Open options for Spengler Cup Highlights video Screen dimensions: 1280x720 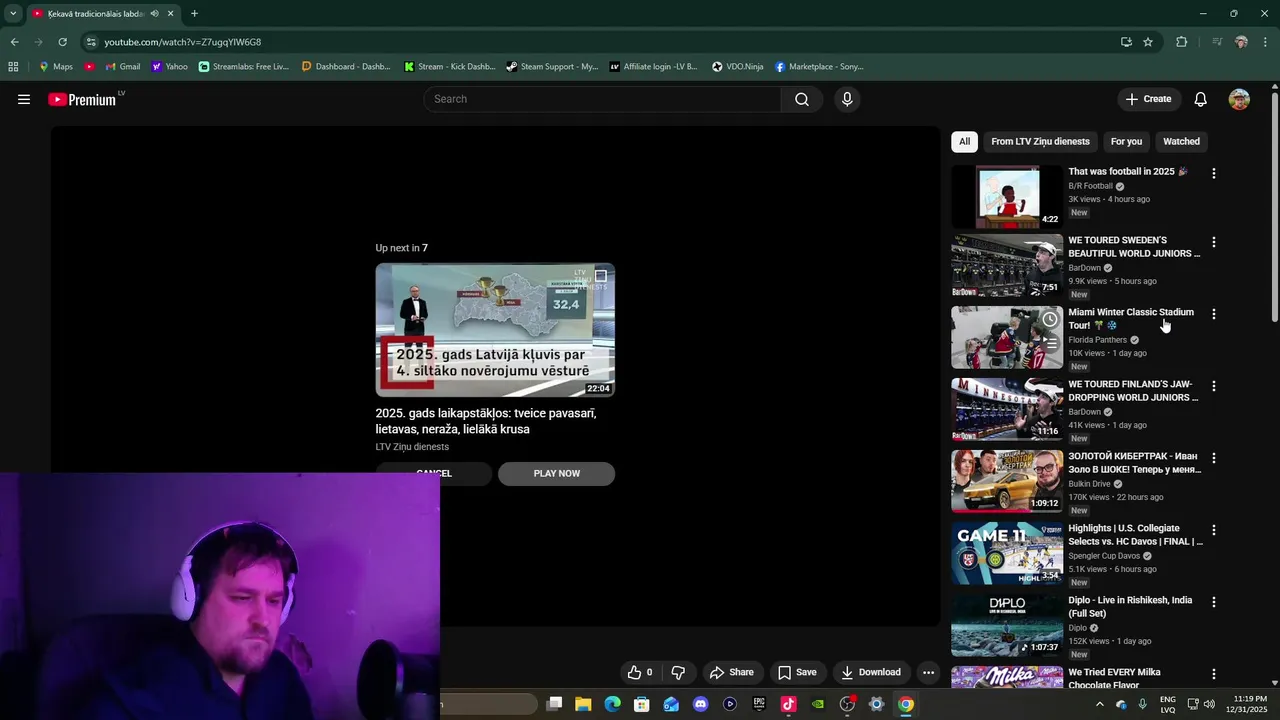[x=1214, y=530]
